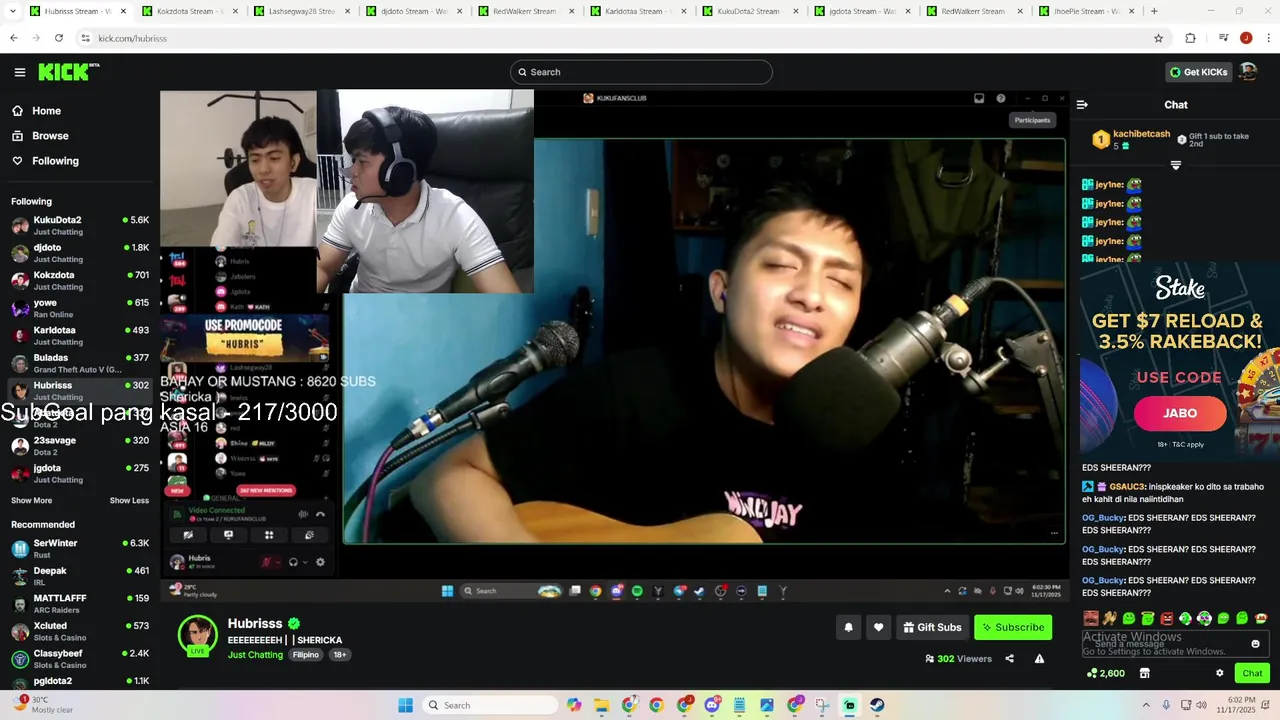Open SerWinter in Recommended list
Screen dimensions: 1280x720
[x=80, y=548]
